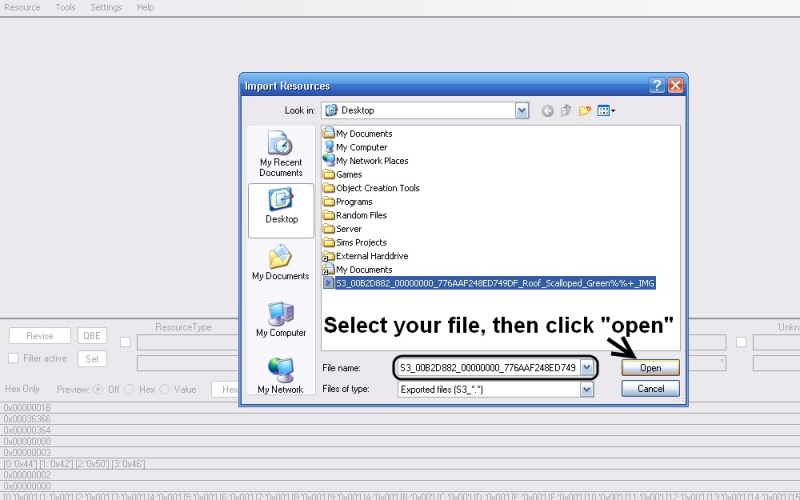Select the S3 Roof_Scalloped_Green file
800x500 pixels.
(489, 283)
